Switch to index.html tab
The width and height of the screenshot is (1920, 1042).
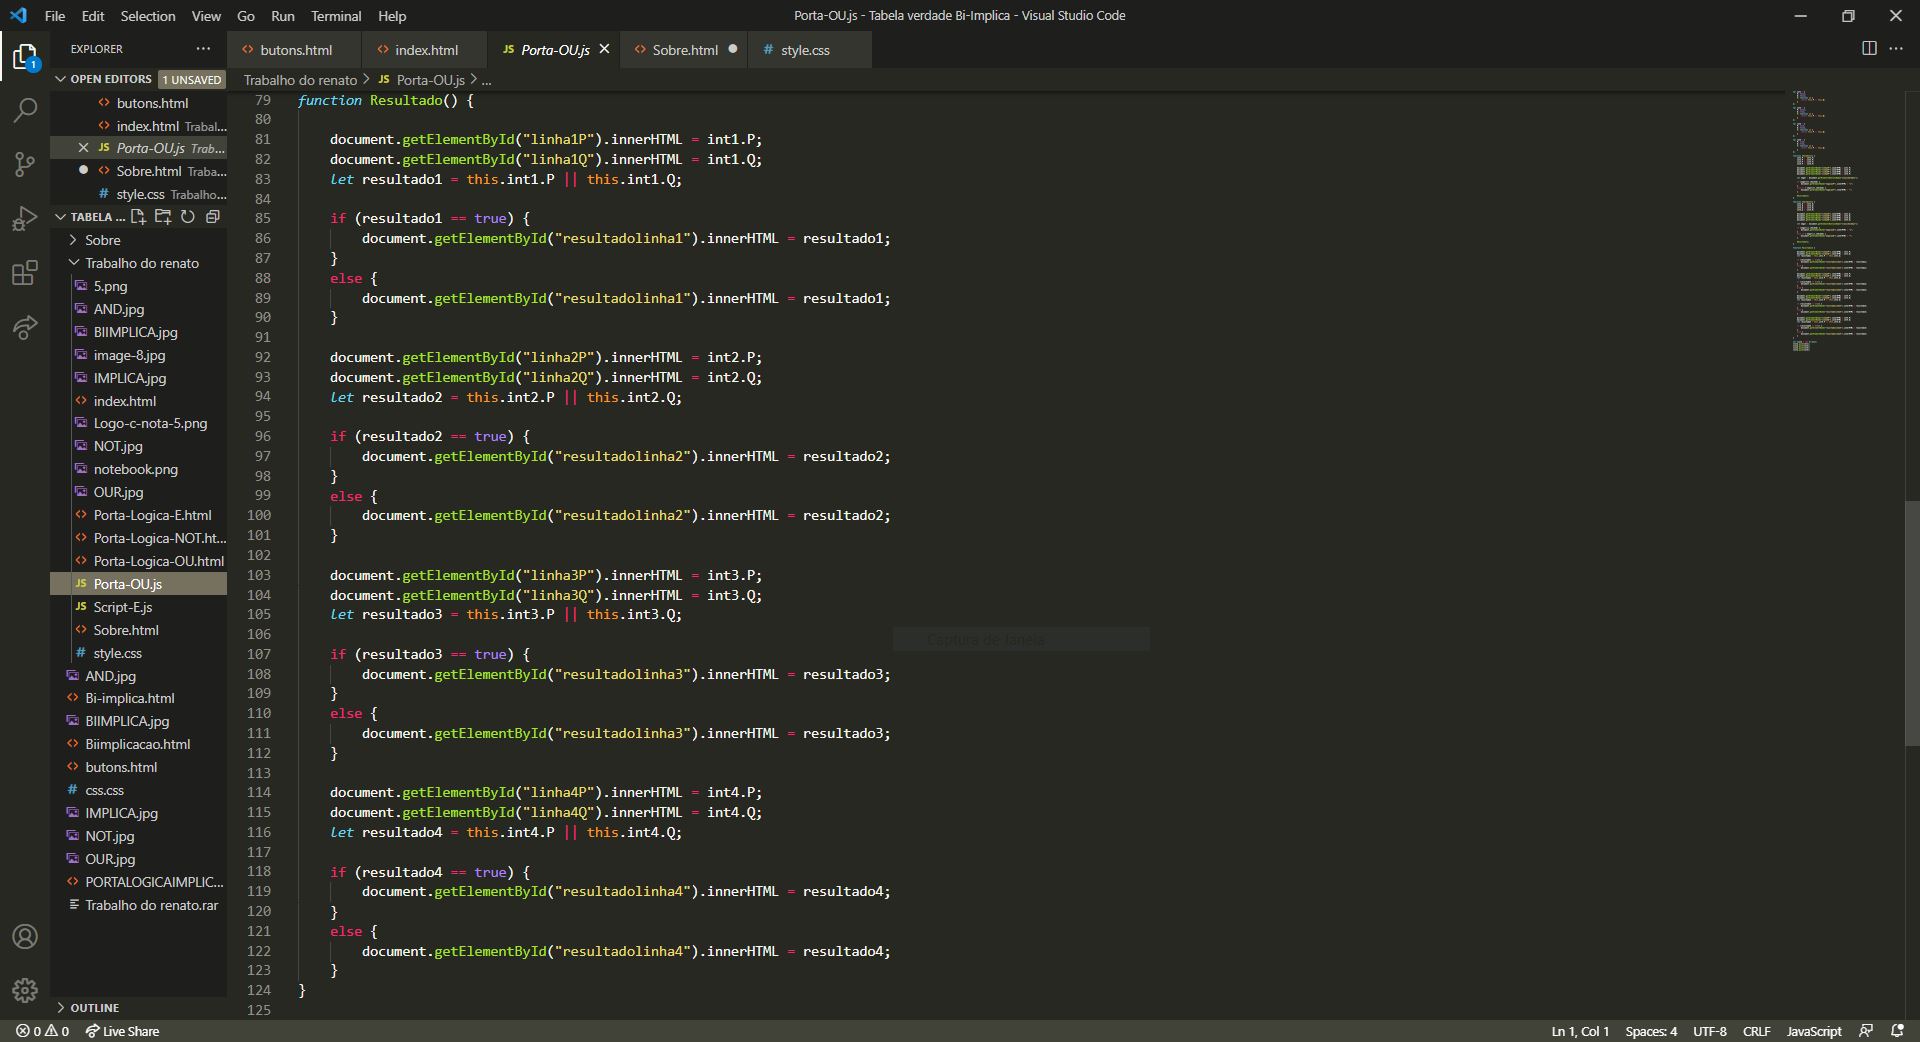click(424, 49)
